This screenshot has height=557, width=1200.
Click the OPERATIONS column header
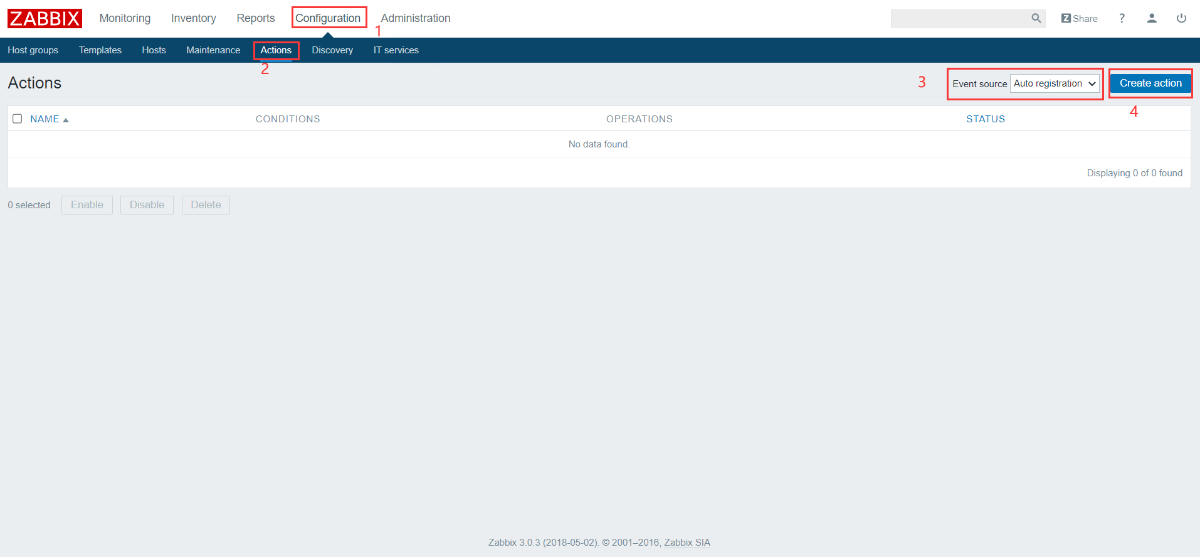[639, 119]
